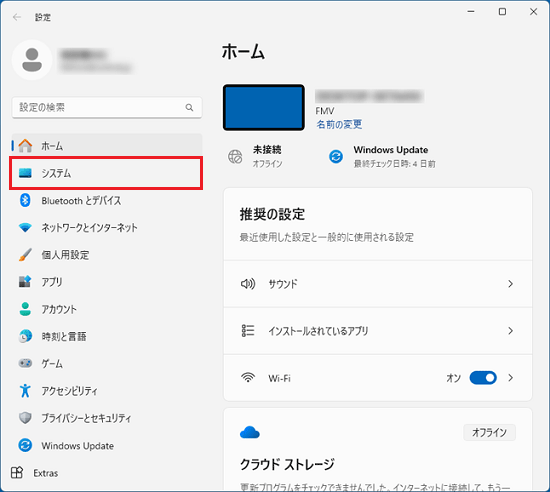The image size is (550, 492).
Task: Open the サウンド settings row
Action: click(x=378, y=284)
